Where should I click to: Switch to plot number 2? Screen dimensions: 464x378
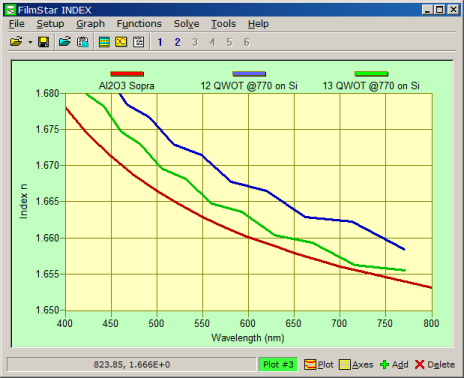(x=177, y=42)
